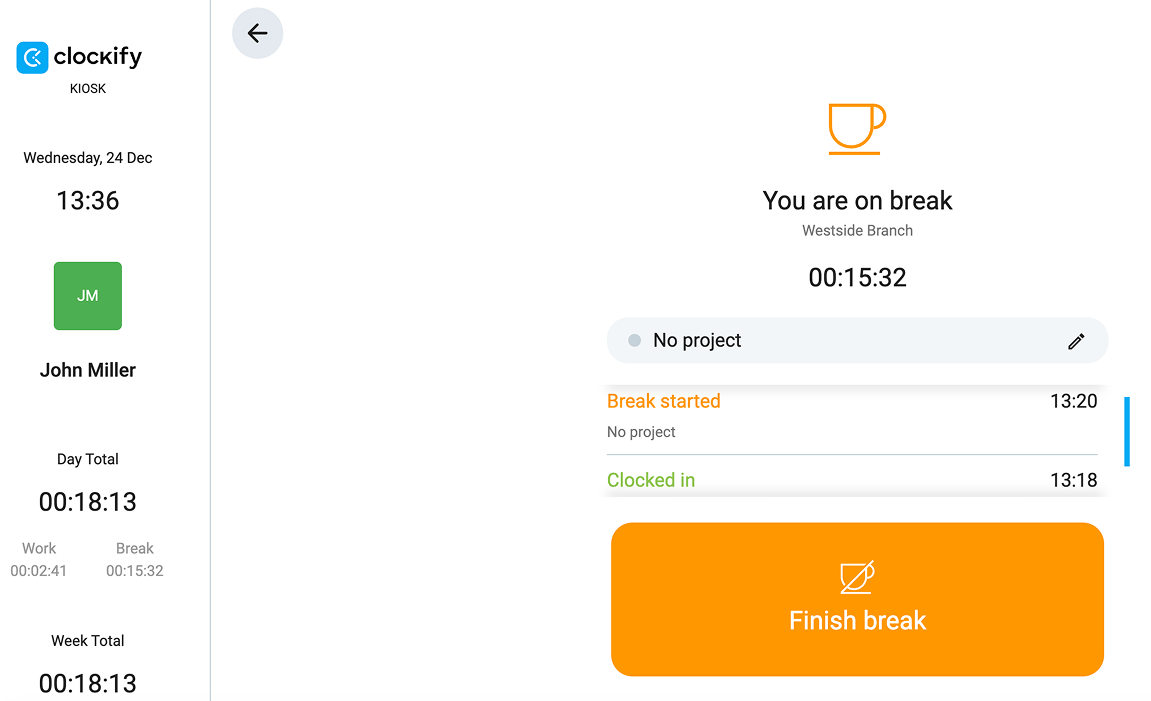Click the 00:15:32 break timer
Screen dimensions: 1151x701
click(x=857, y=277)
